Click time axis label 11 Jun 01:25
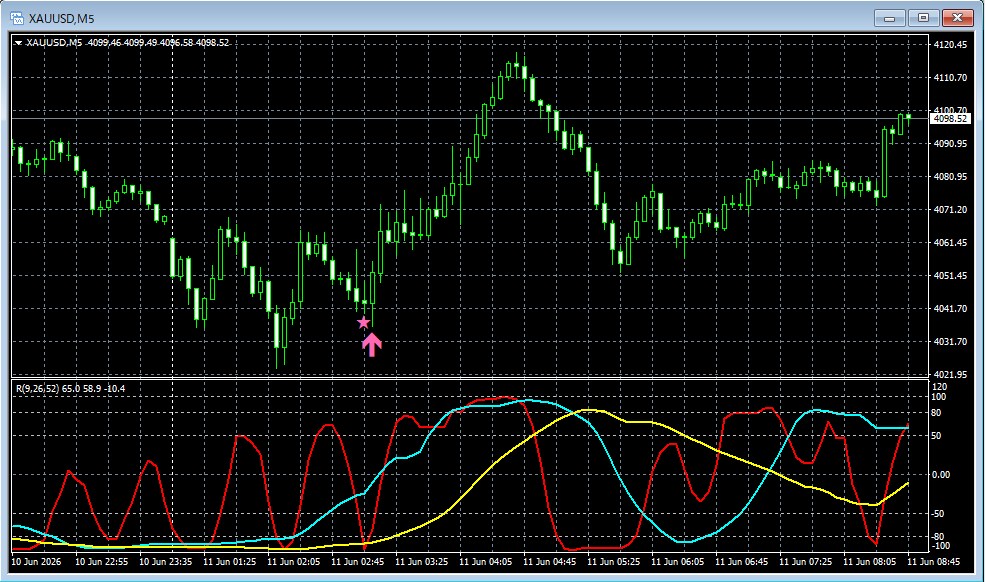 [x=230, y=561]
